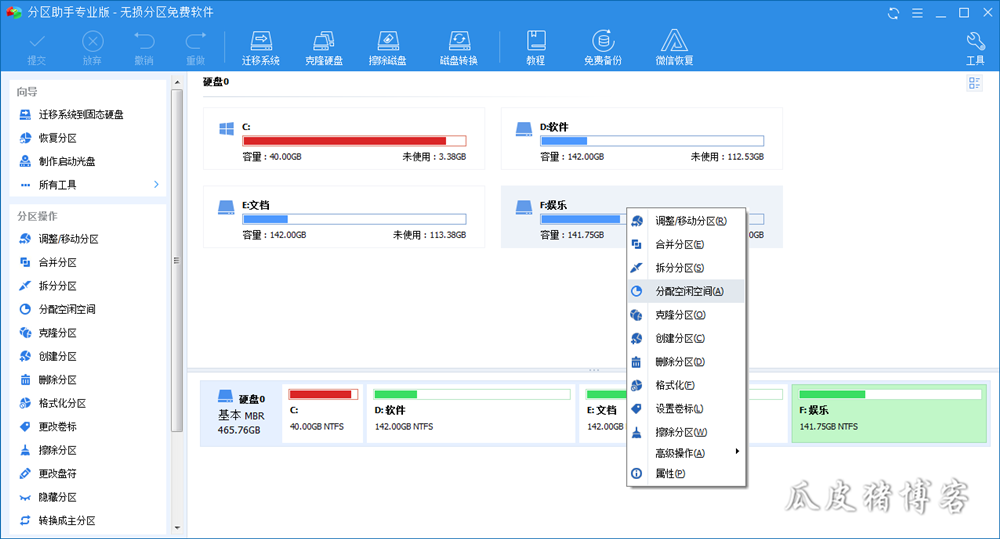The image size is (1000, 539).
Task: Open the 工具 wrench icon
Action: click(x=975, y=47)
